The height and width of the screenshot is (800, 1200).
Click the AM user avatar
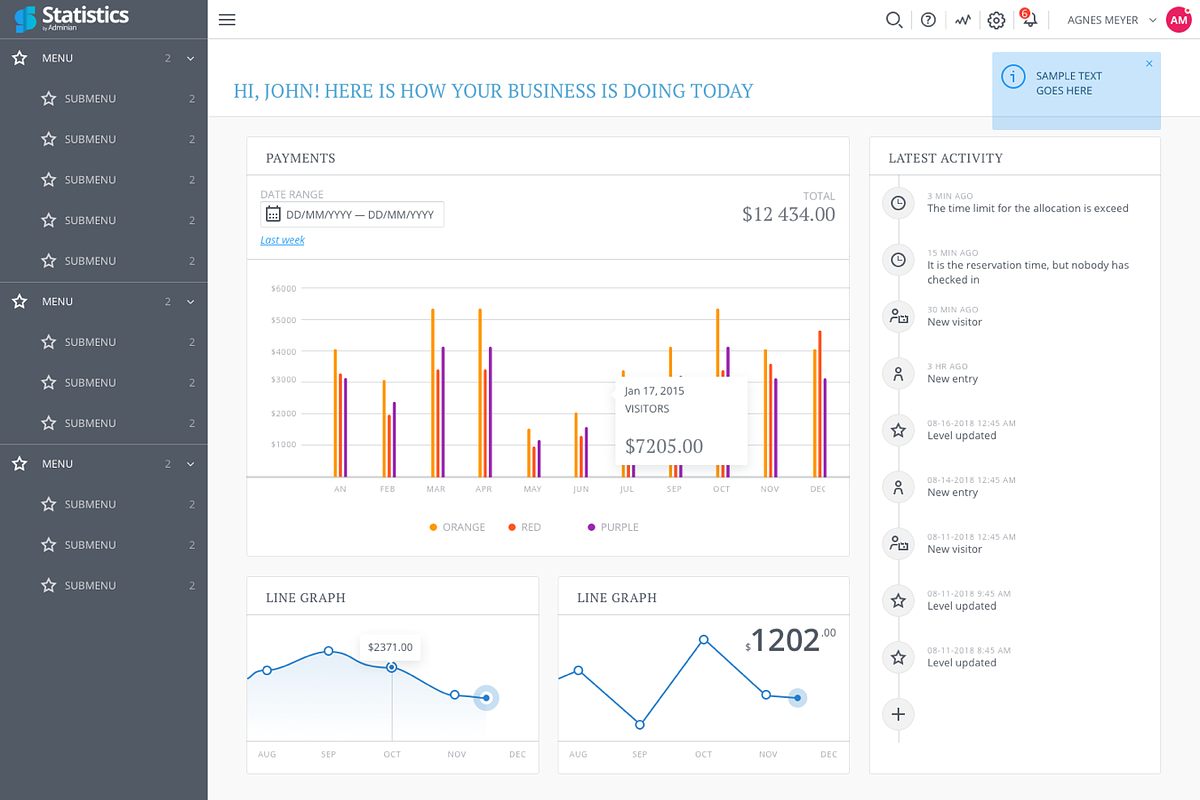(1178, 20)
